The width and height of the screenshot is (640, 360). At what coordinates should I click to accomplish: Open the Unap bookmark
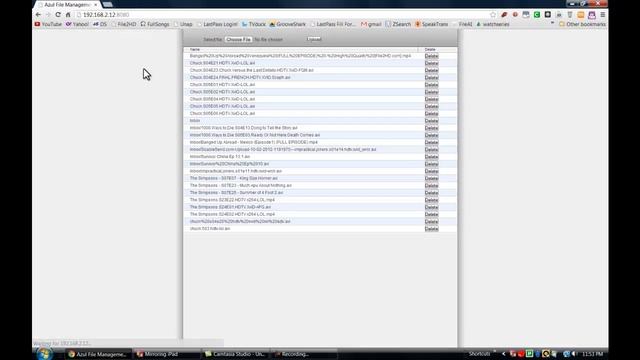point(183,24)
